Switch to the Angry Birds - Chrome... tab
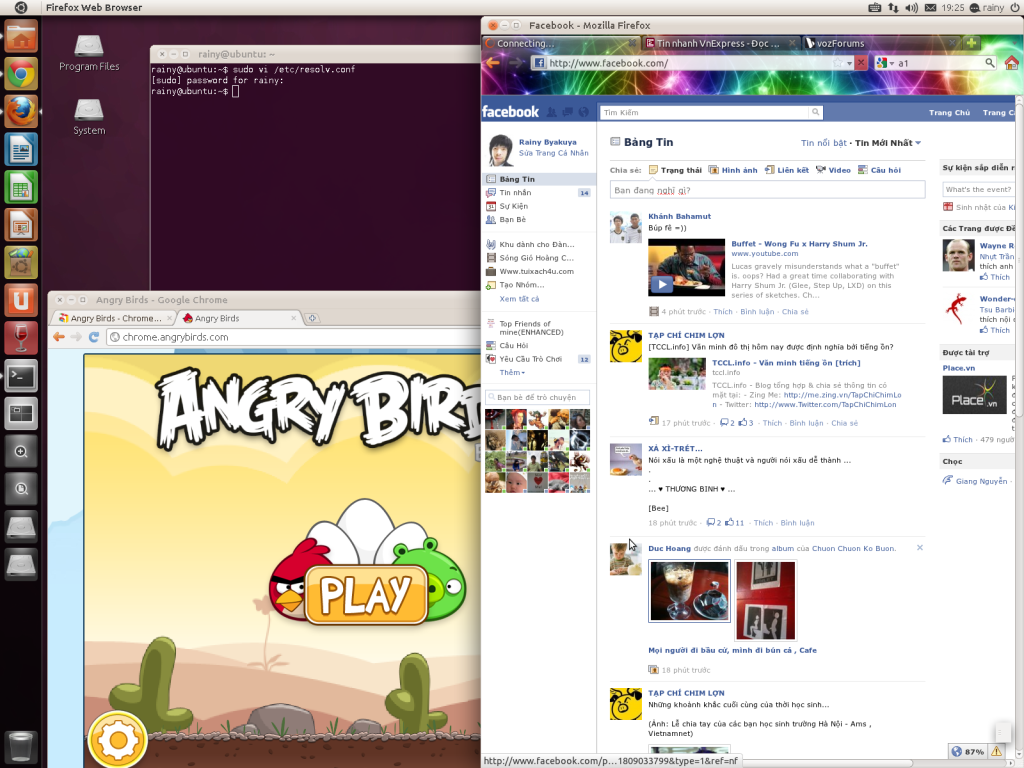 [114, 318]
